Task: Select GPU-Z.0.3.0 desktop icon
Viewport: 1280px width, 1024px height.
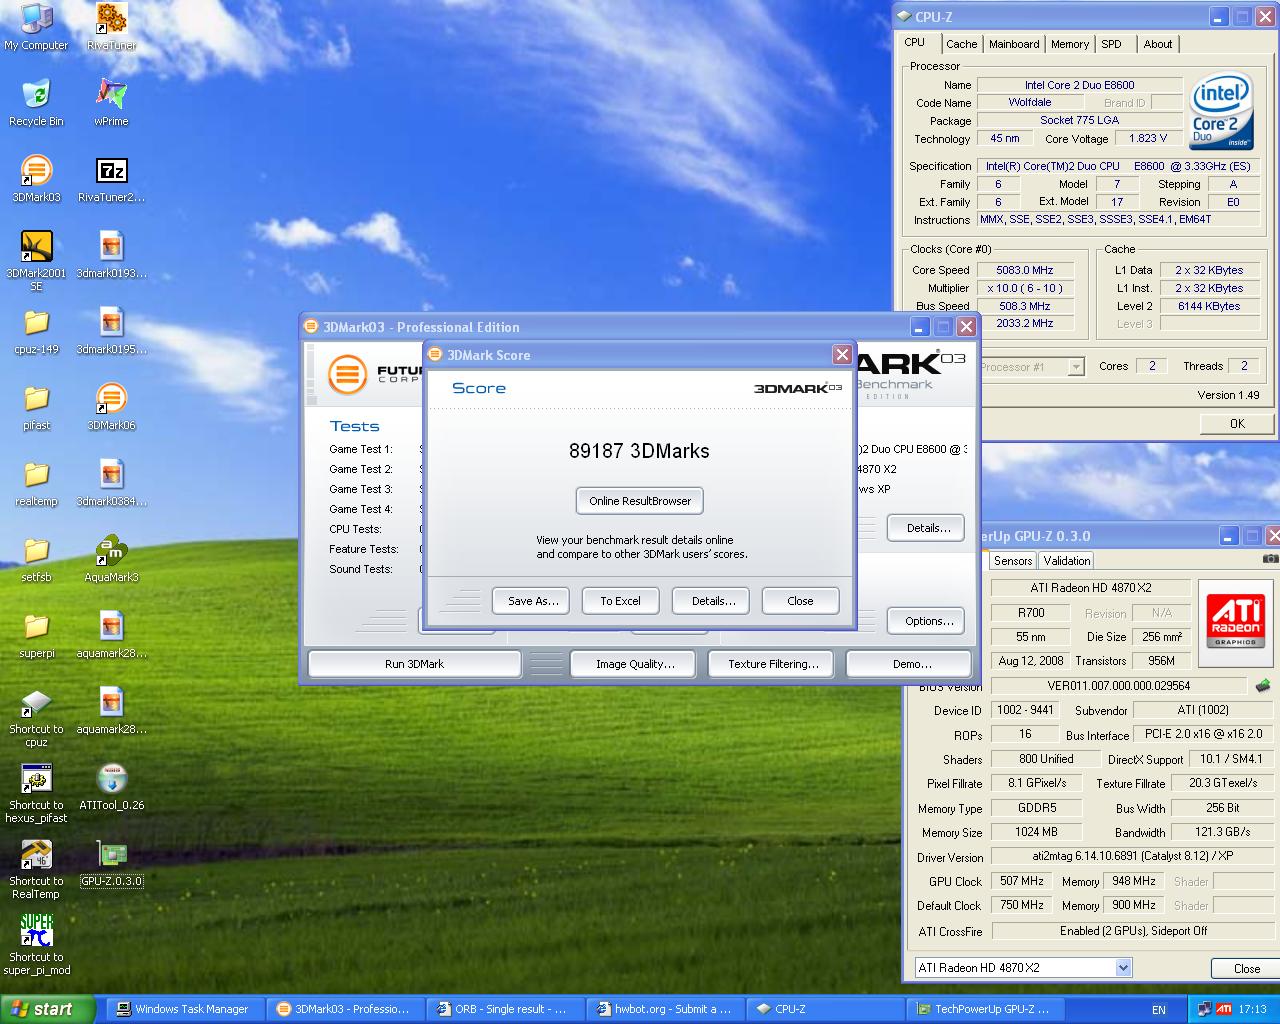Action: (x=111, y=863)
